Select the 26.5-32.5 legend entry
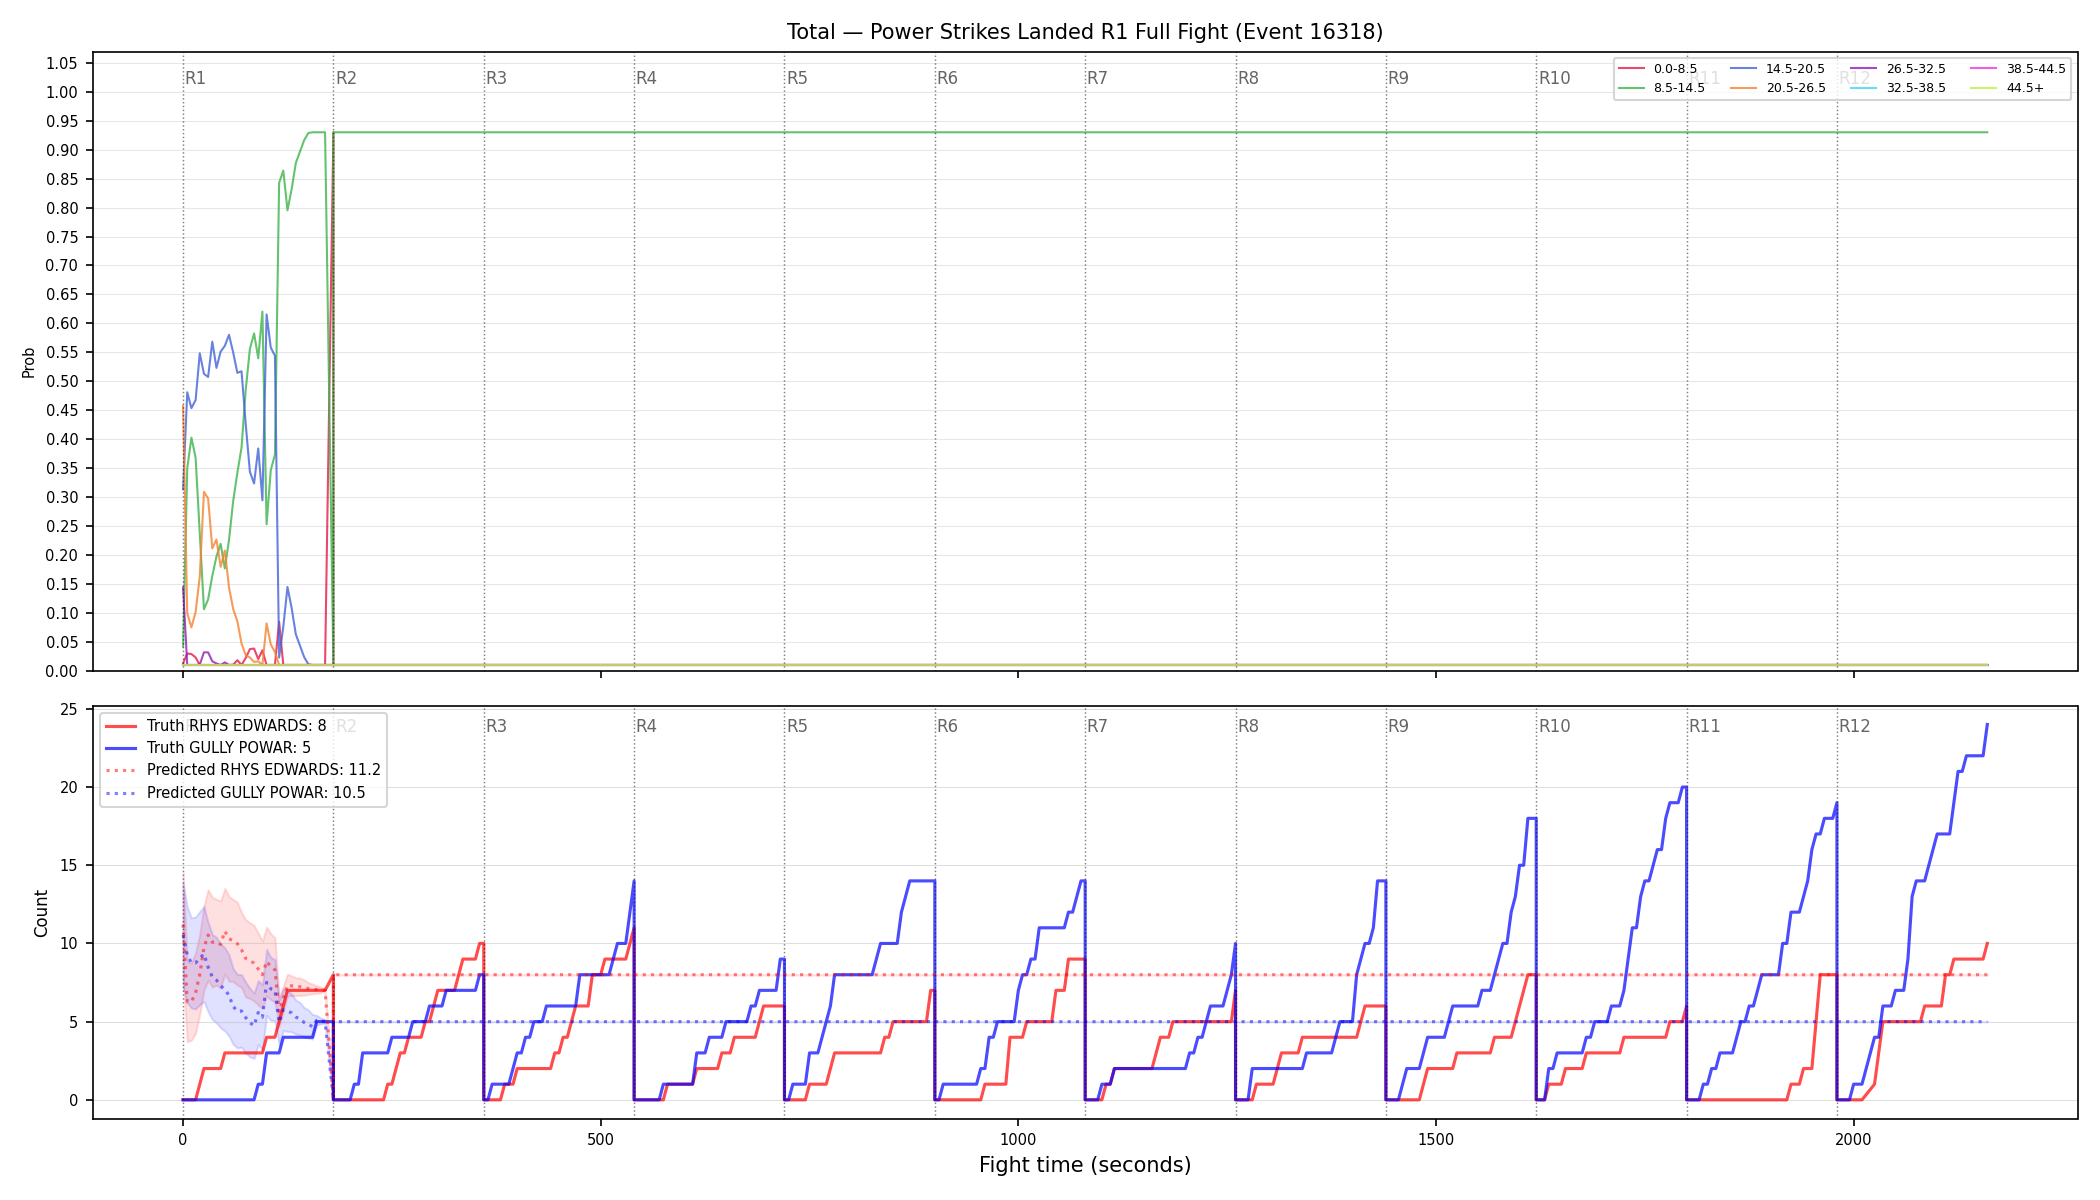2100x1200 pixels. [1898, 69]
